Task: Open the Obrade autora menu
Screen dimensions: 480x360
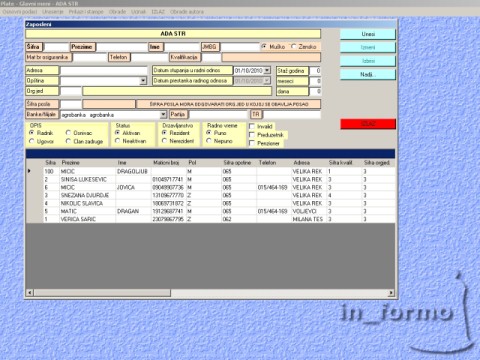Action: coord(187,12)
